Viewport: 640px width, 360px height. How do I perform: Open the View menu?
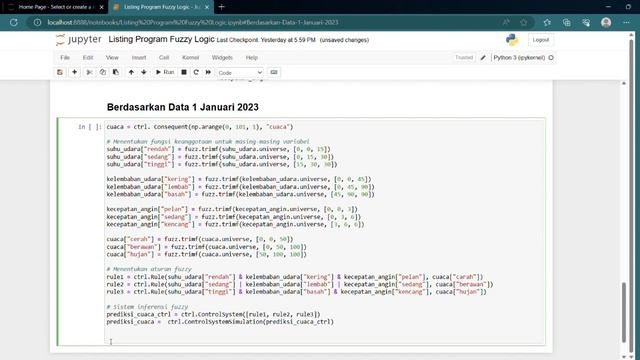tap(112, 58)
